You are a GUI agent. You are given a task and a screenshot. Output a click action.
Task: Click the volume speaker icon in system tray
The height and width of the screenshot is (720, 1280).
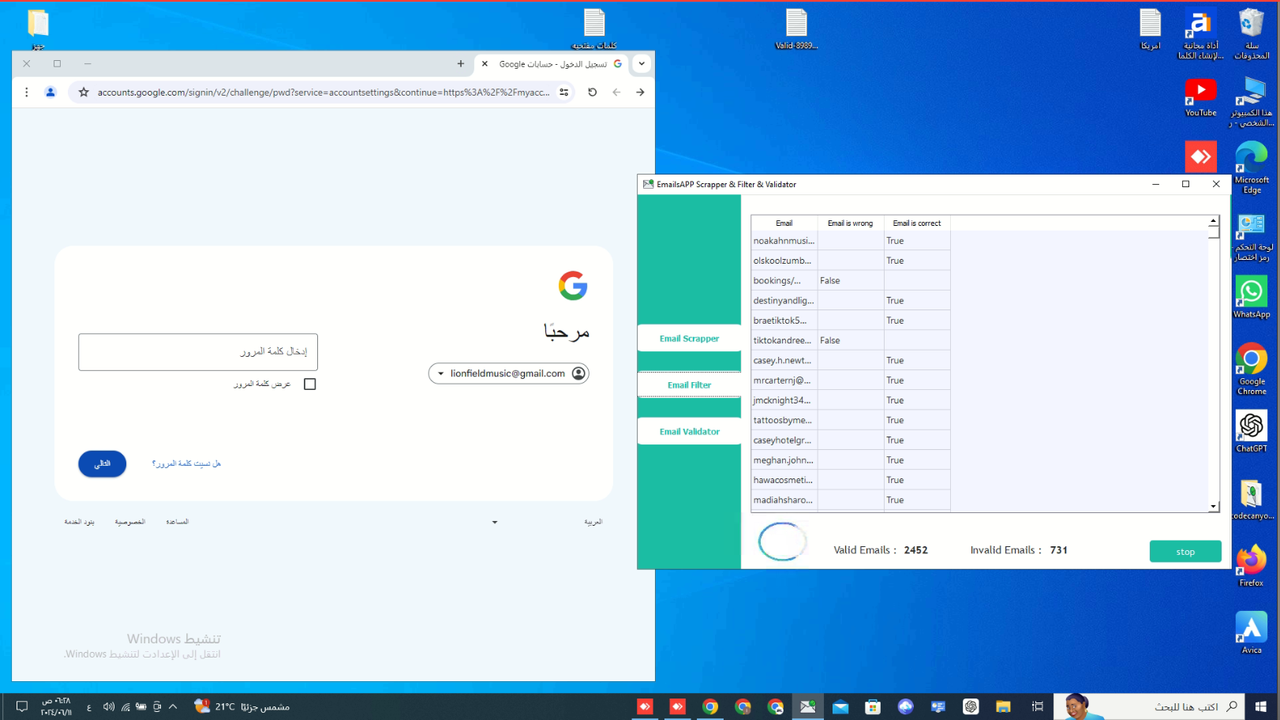tap(108, 707)
